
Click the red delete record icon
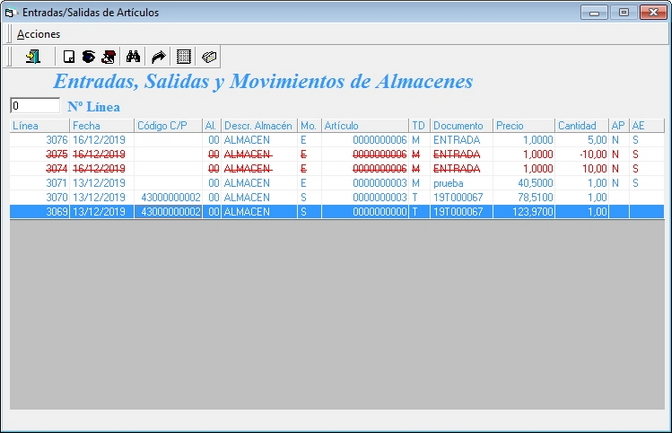point(108,57)
